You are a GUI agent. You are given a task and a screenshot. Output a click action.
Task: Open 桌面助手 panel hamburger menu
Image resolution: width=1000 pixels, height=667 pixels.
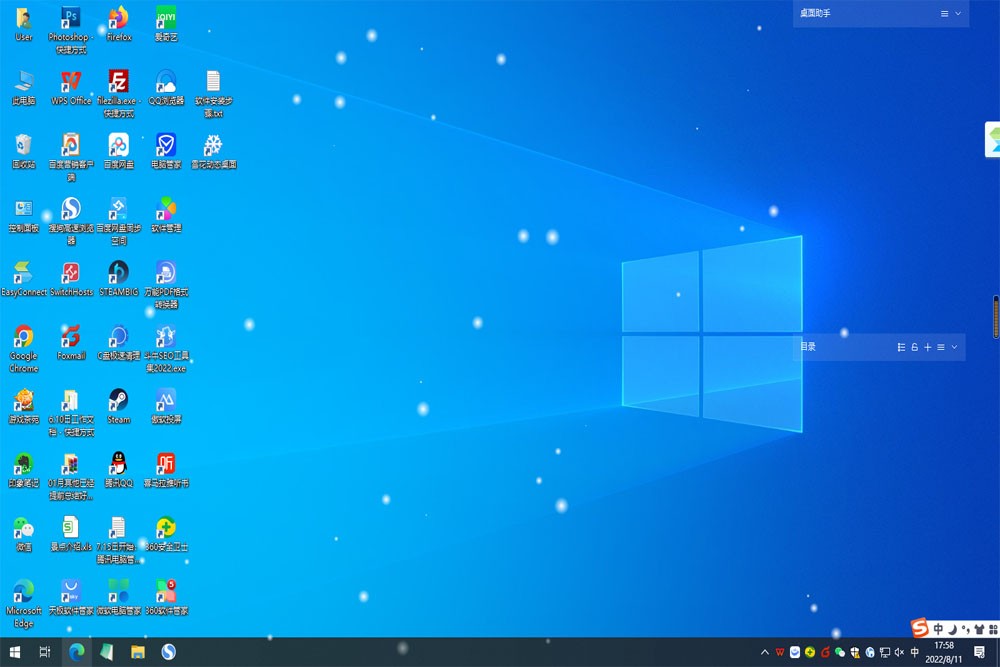(x=945, y=13)
